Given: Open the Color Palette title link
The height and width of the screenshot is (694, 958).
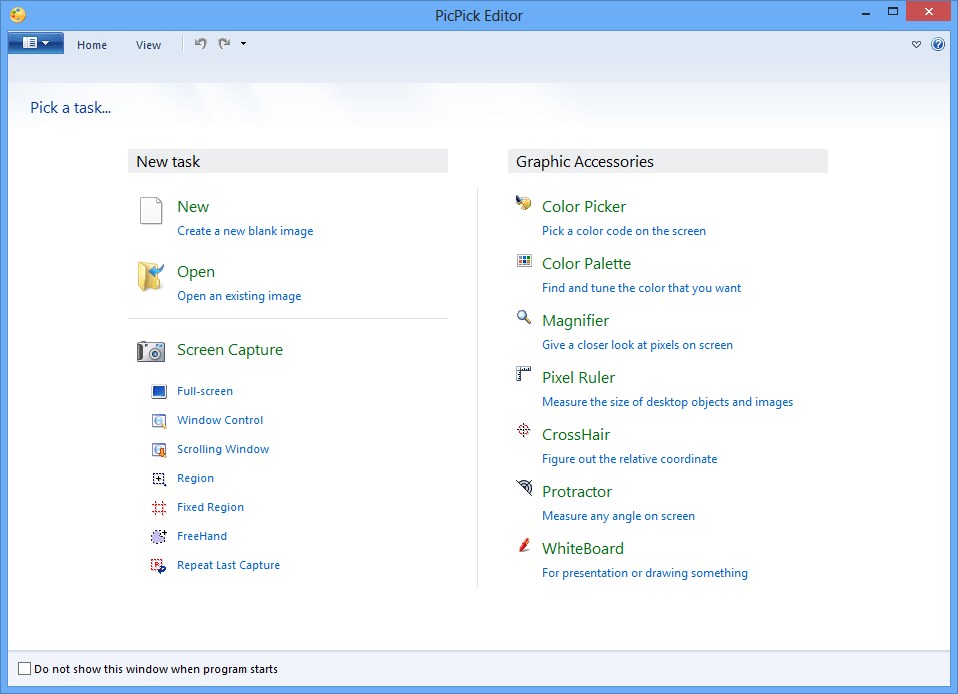Looking at the screenshot, I should [587, 263].
